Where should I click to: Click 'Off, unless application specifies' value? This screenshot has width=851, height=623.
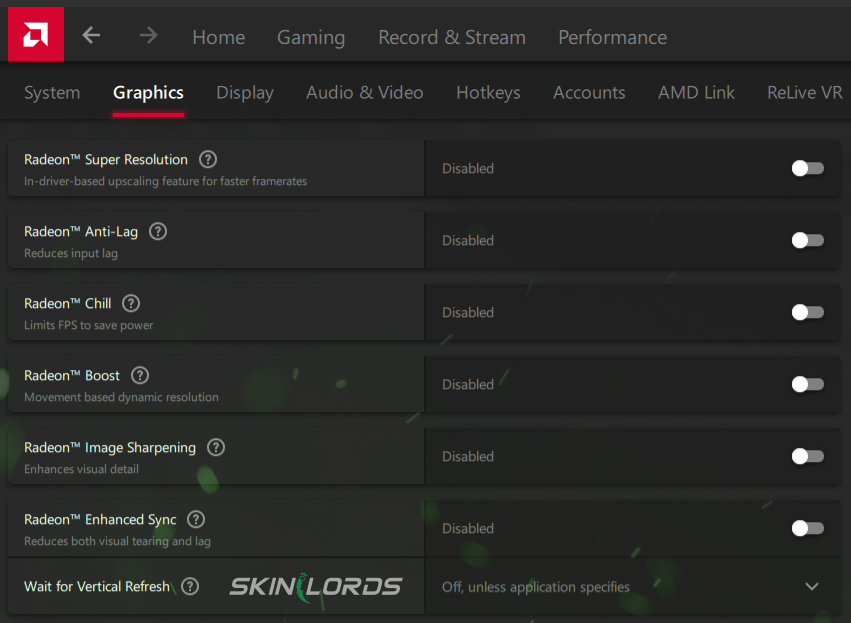pyautogui.click(x=536, y=587)
